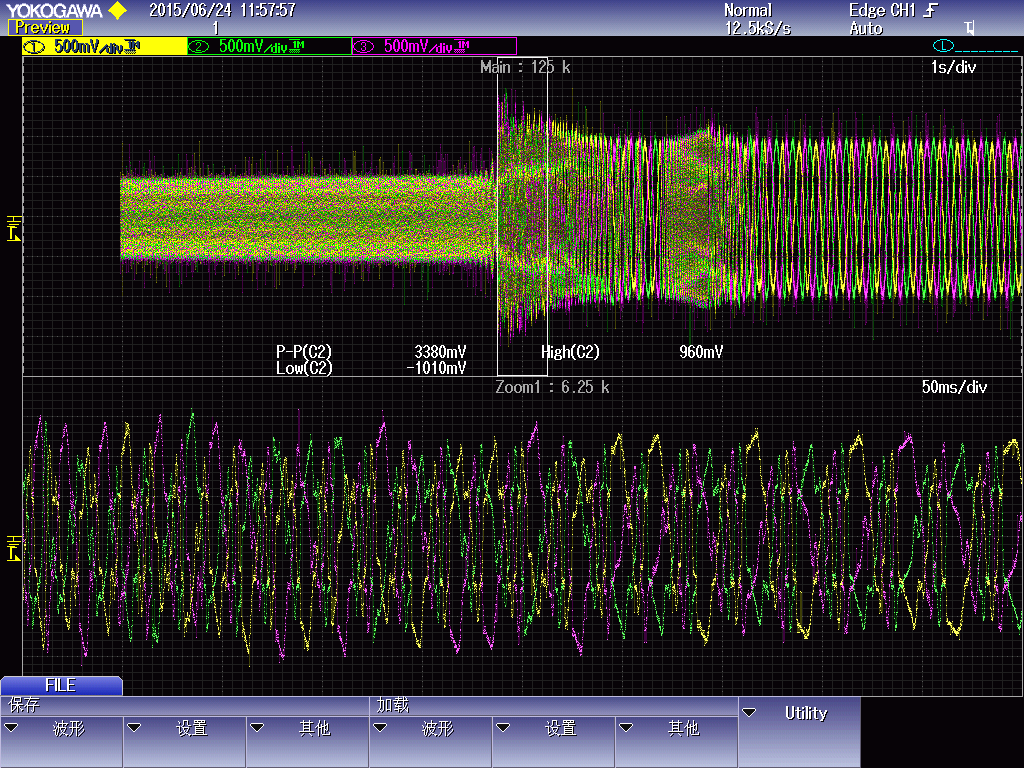Toggle magenta channel 3 500mV/div label
Screen dimensions: 1024x768
click(x=434, y=46)
